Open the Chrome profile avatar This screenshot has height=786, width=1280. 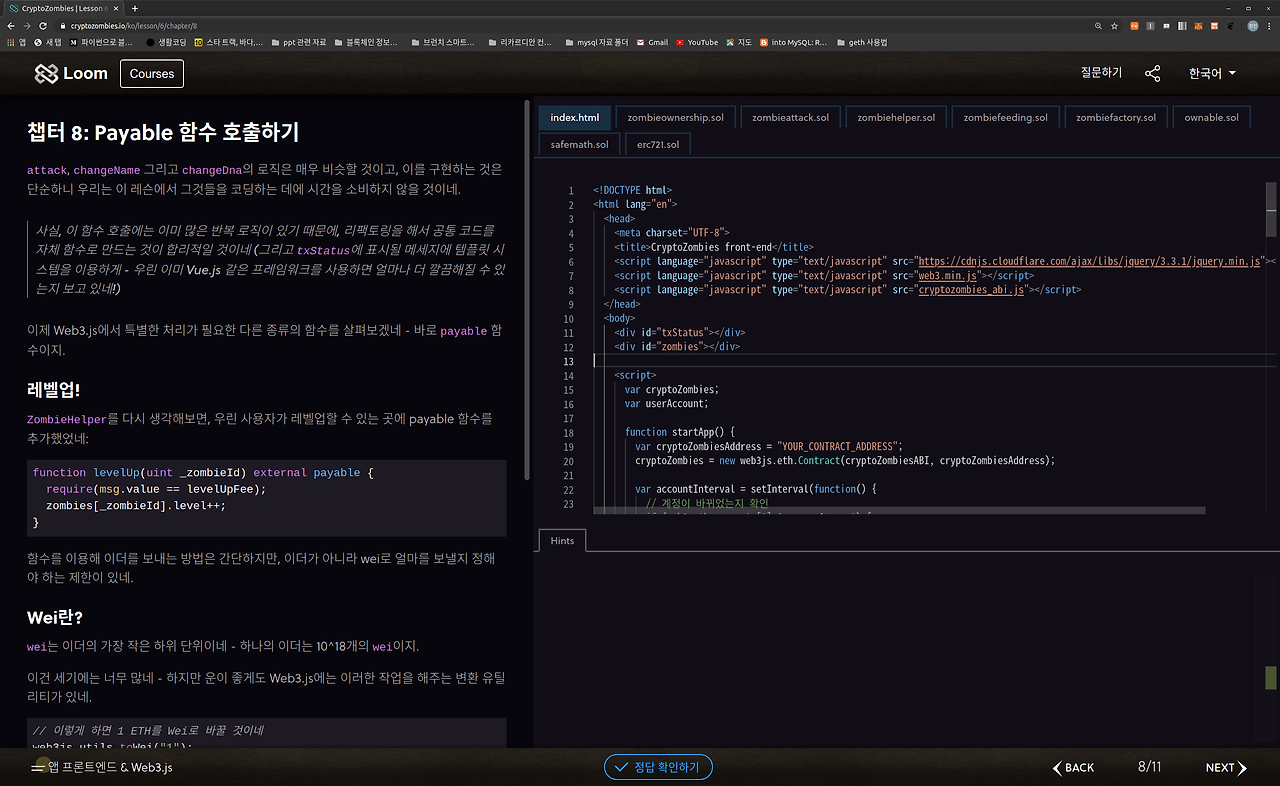pos(1253,25)
